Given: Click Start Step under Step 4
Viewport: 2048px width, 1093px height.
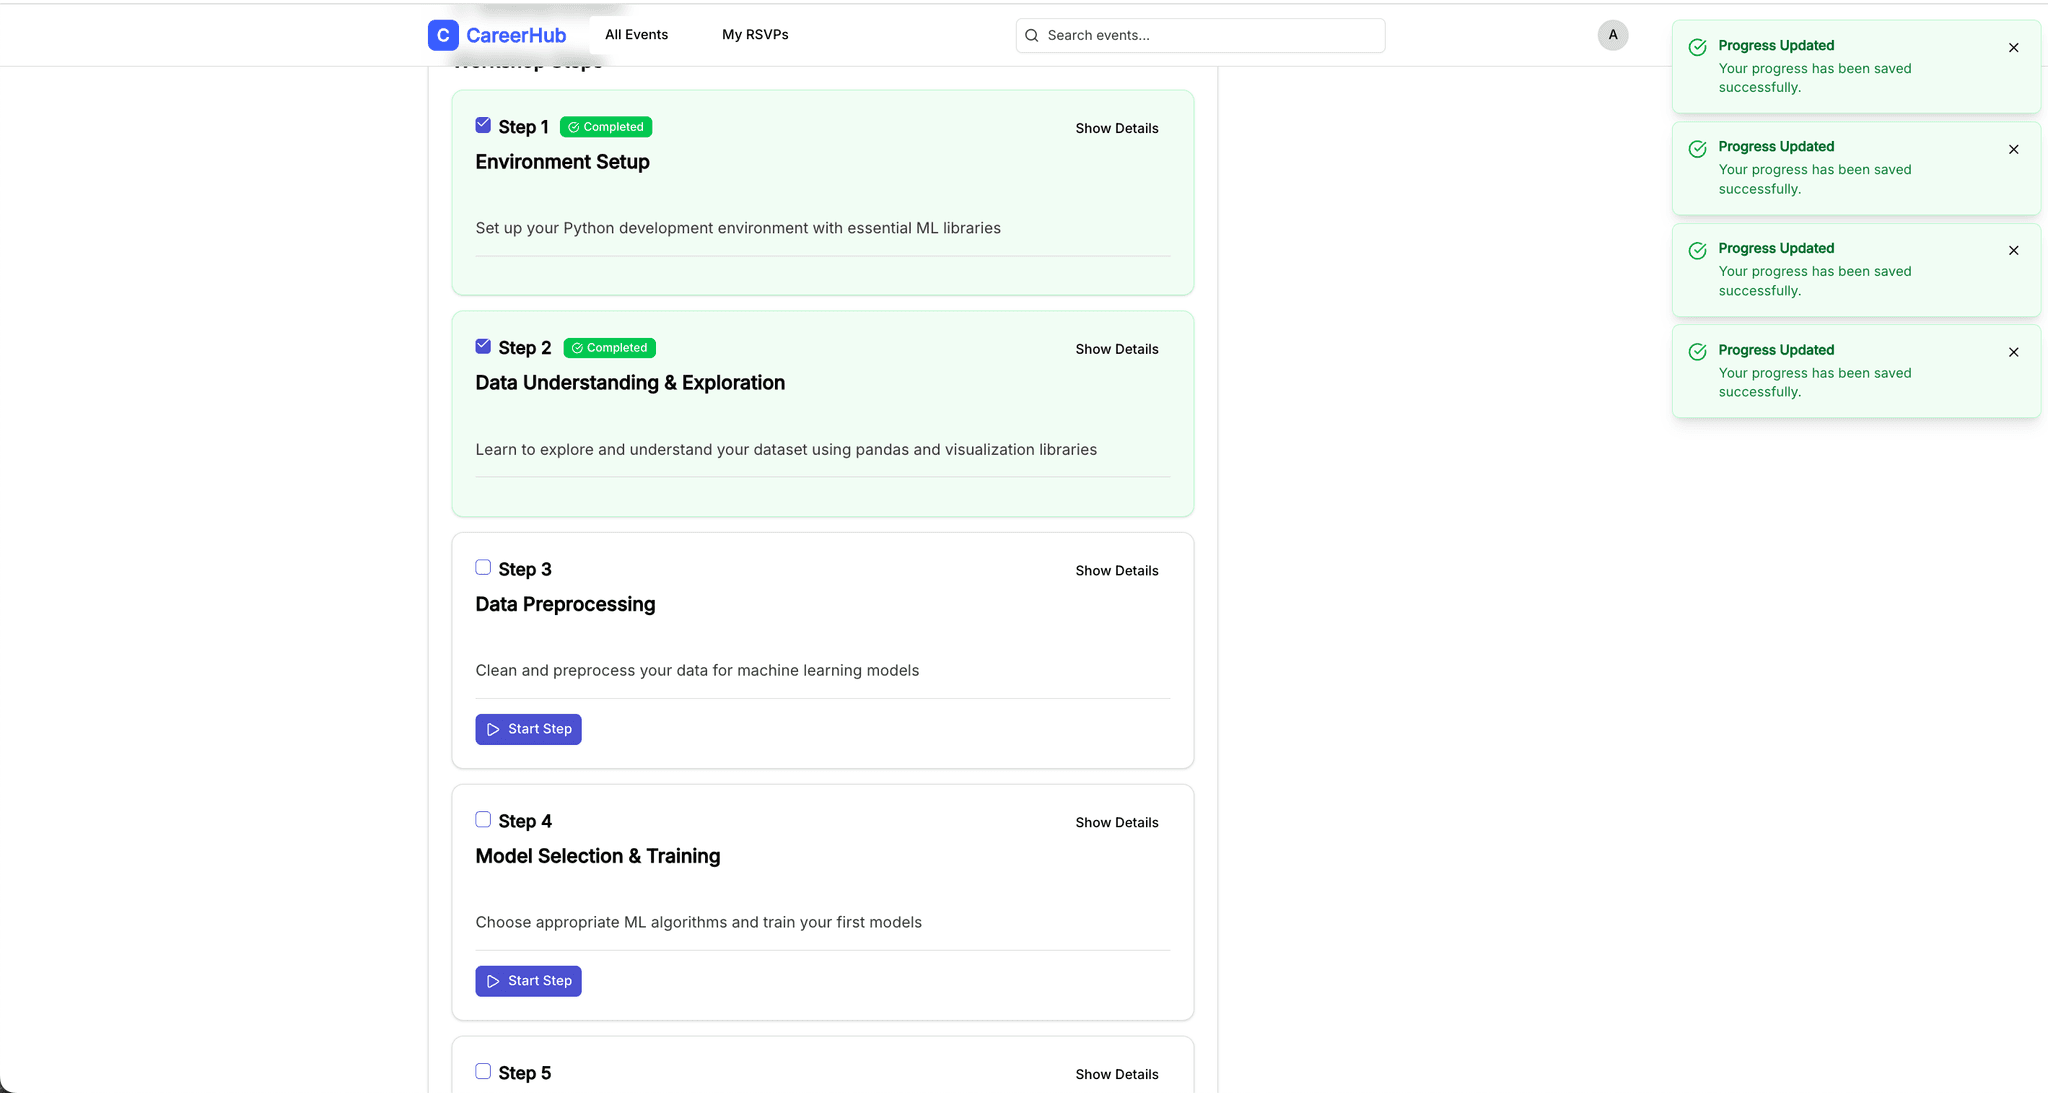Looking at the screenshot, I should point(528,980).
